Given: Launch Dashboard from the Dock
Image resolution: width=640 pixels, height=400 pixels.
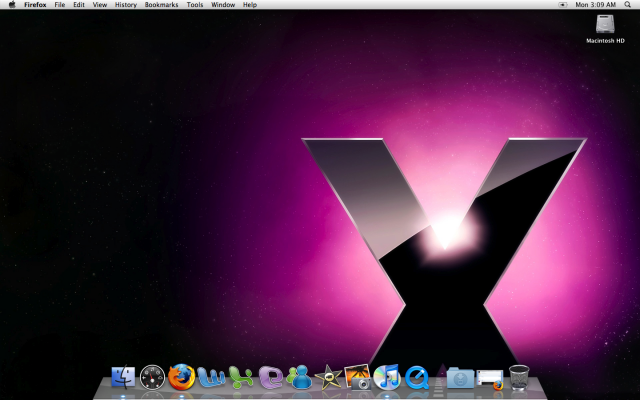Looking at the screenshot, I should click(152, 377).
